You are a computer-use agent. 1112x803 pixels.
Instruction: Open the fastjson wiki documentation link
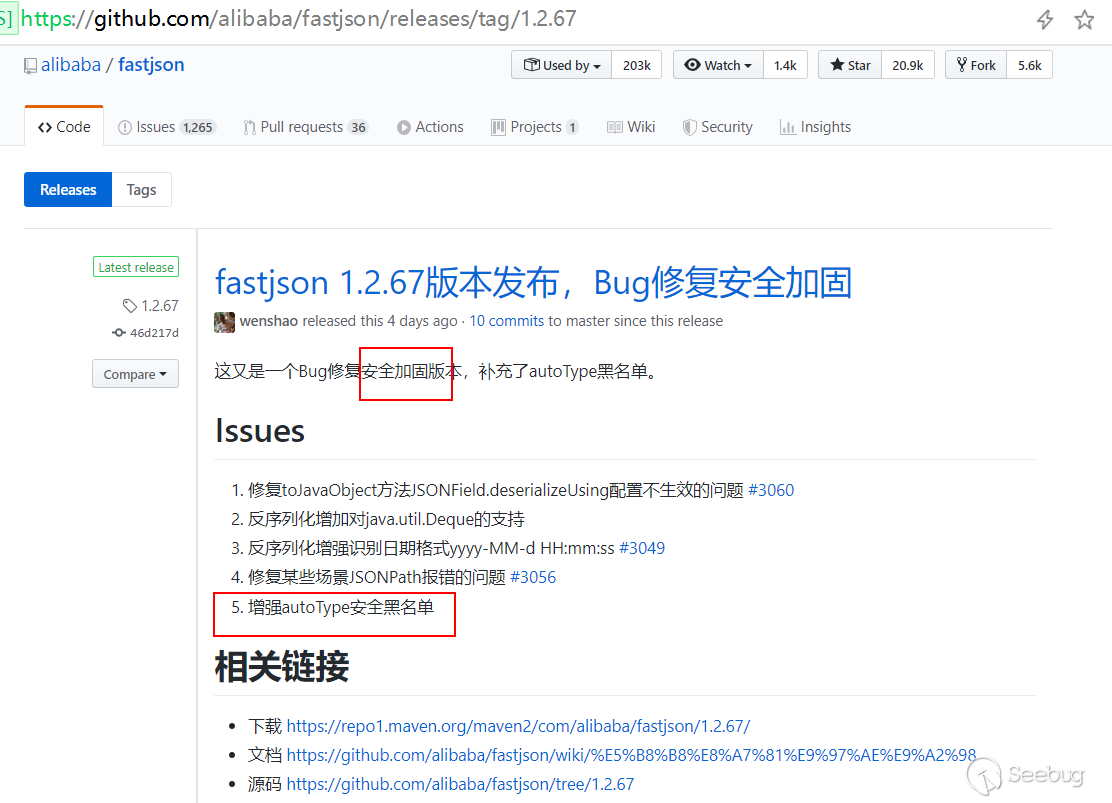tap(631, 755)
